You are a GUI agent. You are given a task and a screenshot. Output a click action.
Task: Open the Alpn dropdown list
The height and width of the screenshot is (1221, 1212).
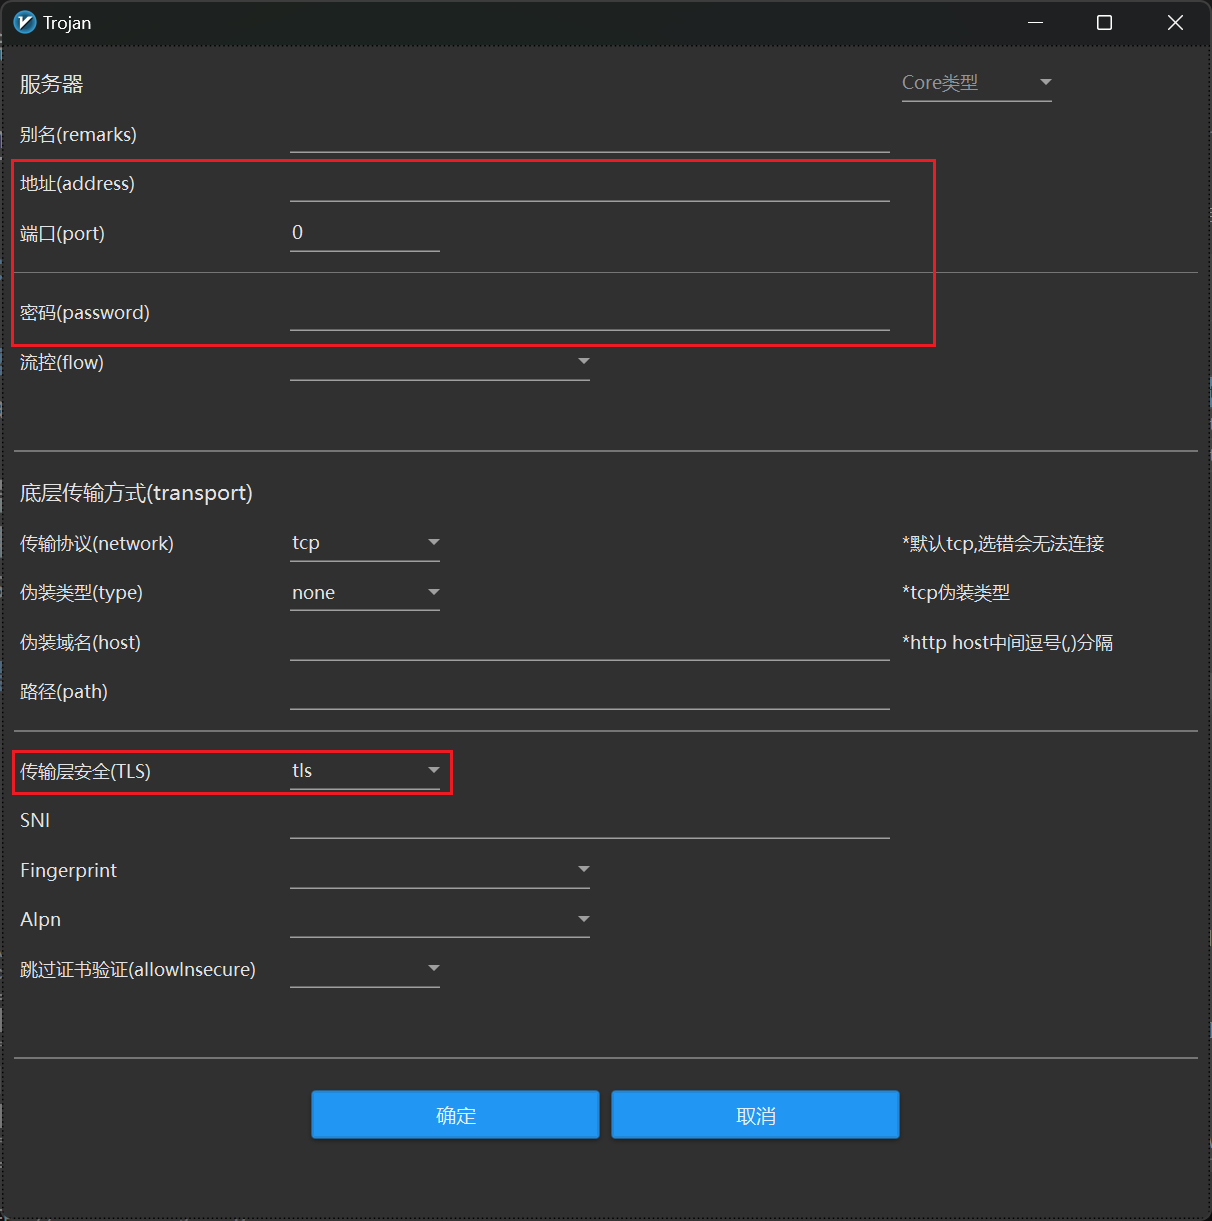pyautogui.click(x=439, y=920)
